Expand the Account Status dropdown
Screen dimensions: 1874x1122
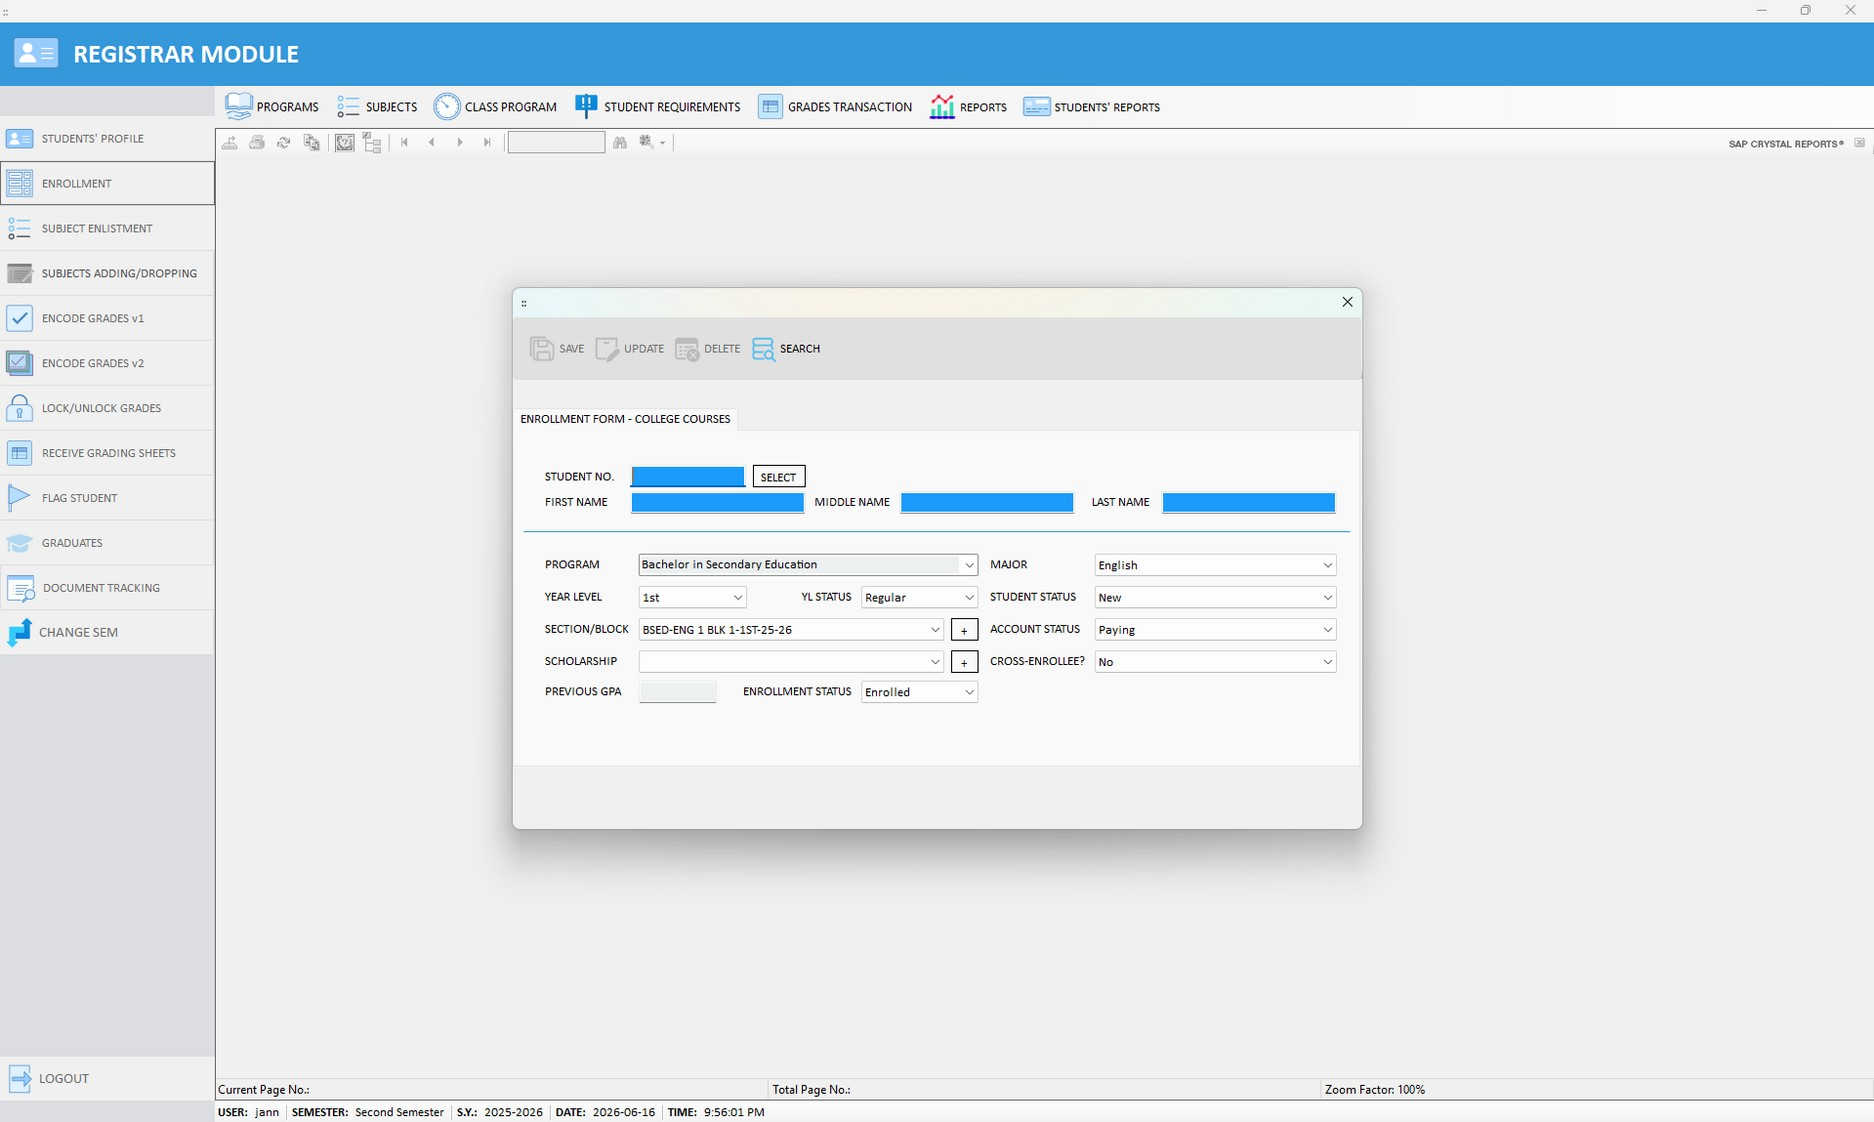[1327, 630]
